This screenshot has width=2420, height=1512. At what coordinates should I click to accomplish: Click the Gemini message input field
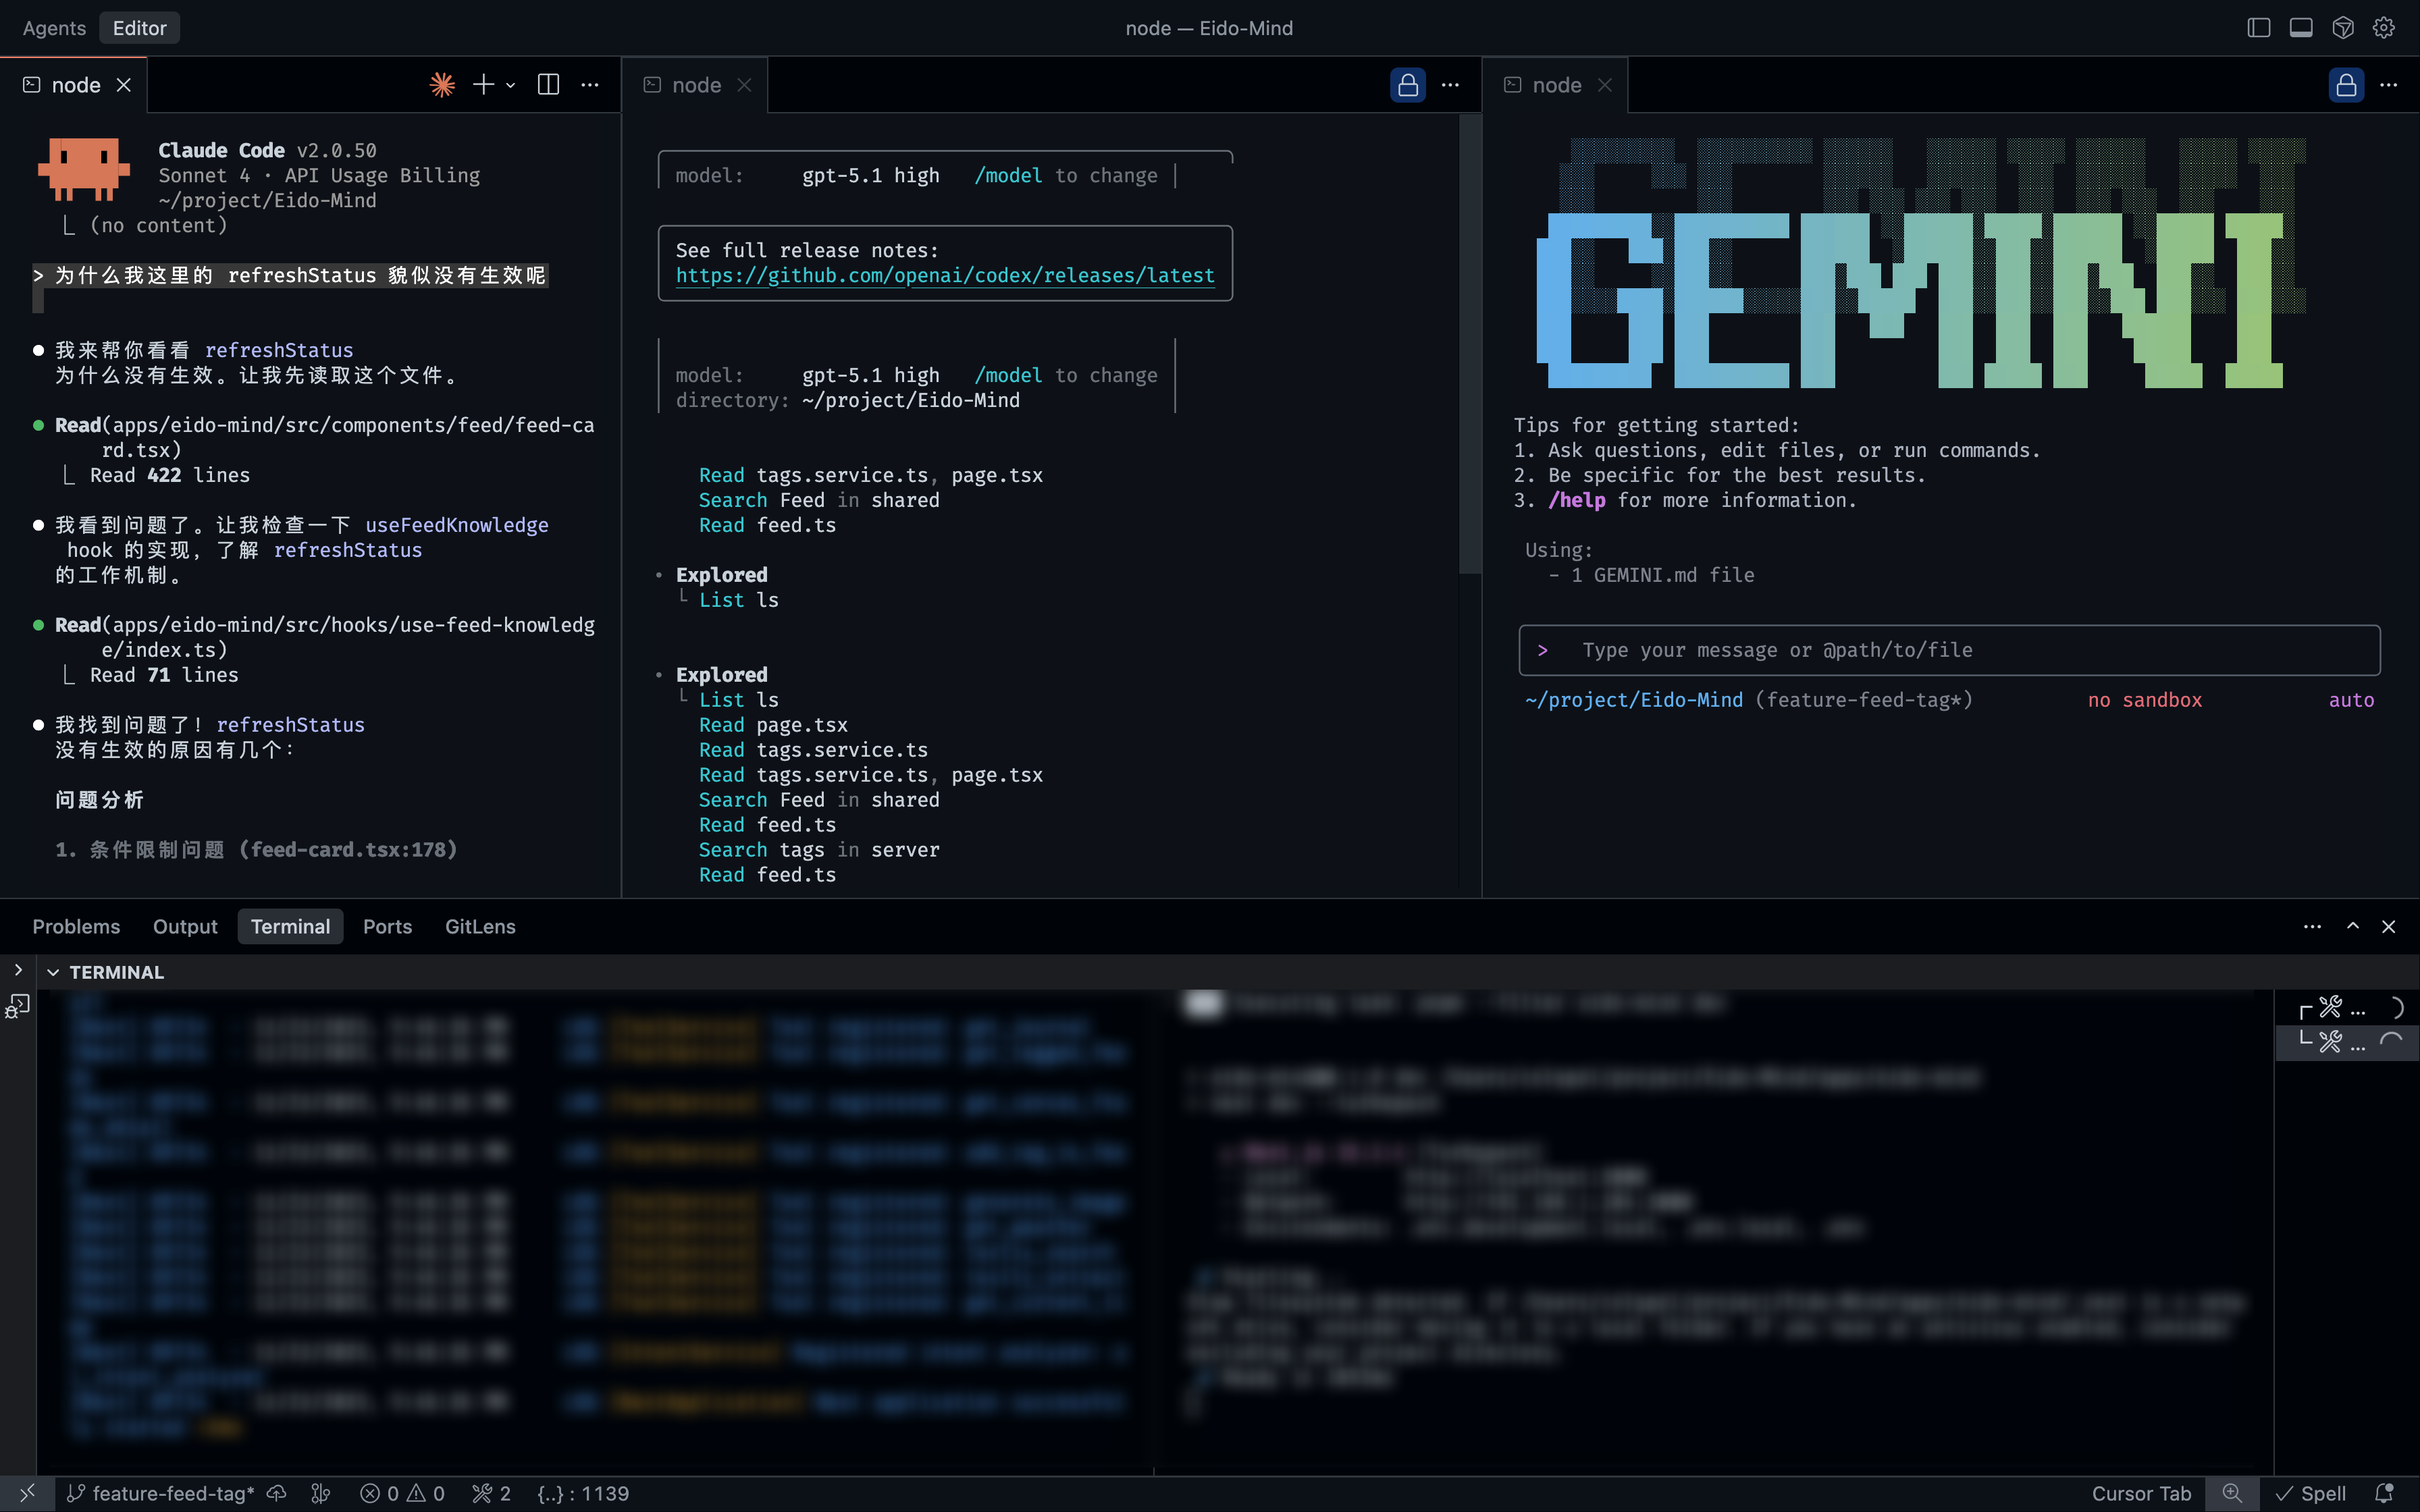[x=1950, y=650]
